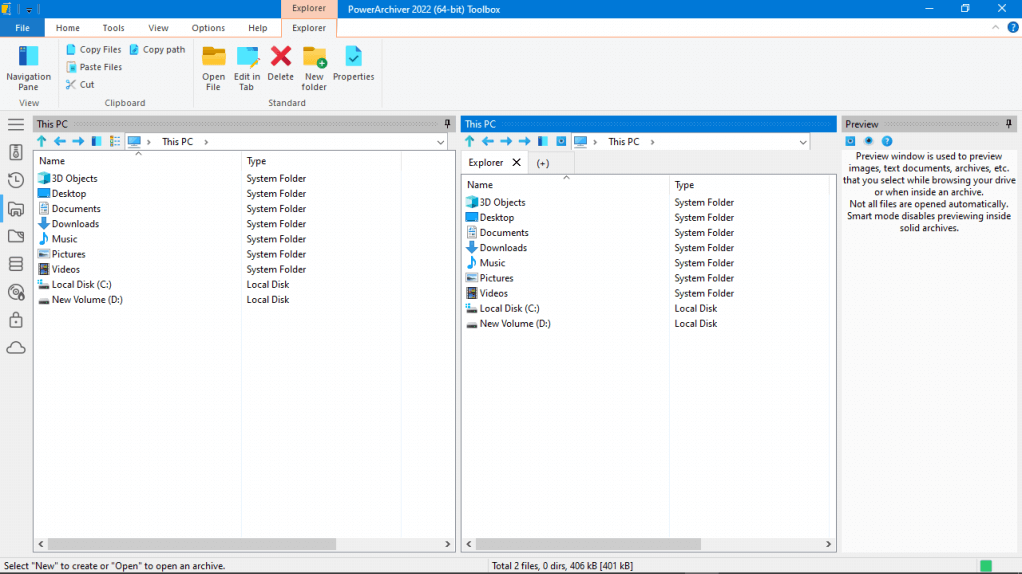Select the archive (zip) sidebar icon
Image resolution: width=1022 pixels, height=574 pixels.
coord(16,152)
